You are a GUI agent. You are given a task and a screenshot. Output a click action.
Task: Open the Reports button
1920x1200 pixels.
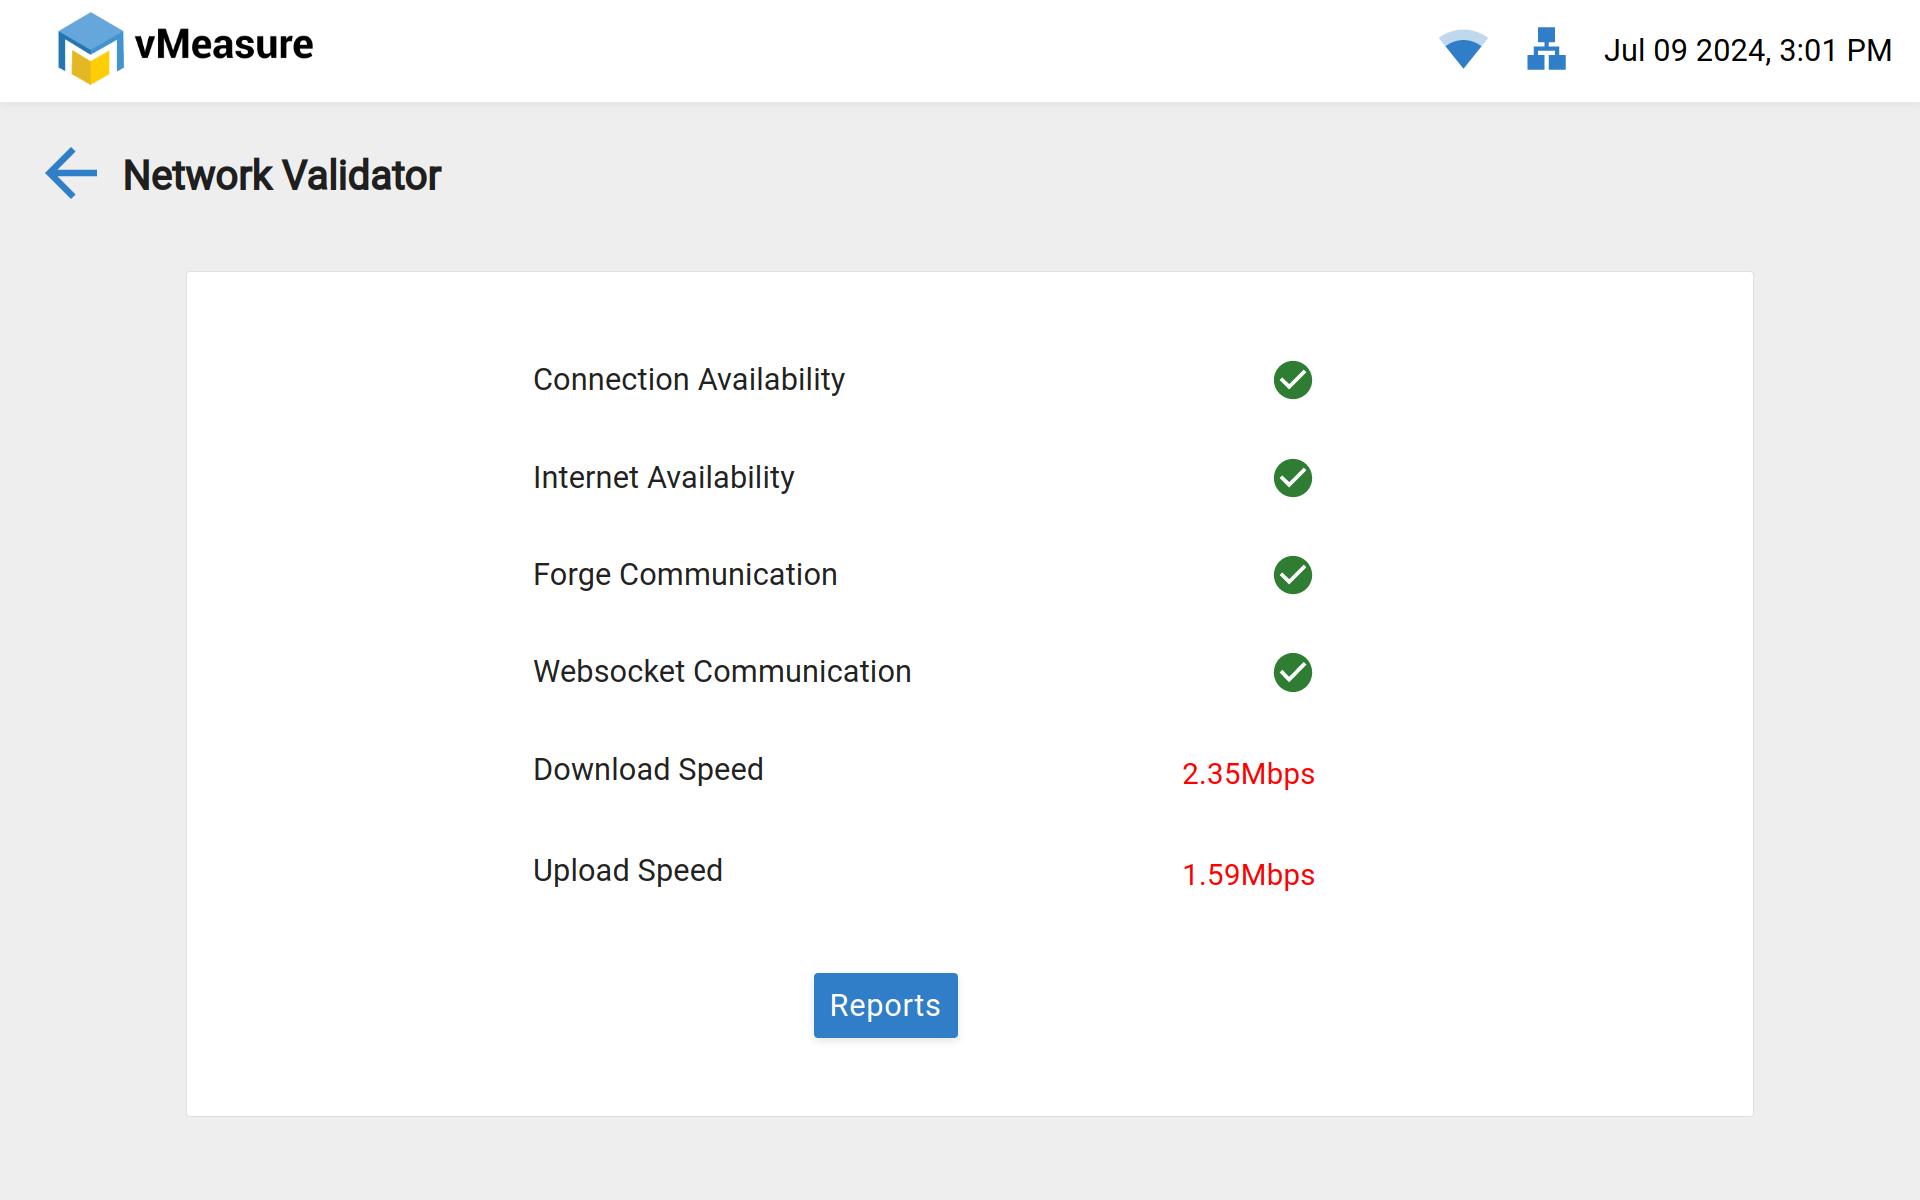pos(885,1005)
